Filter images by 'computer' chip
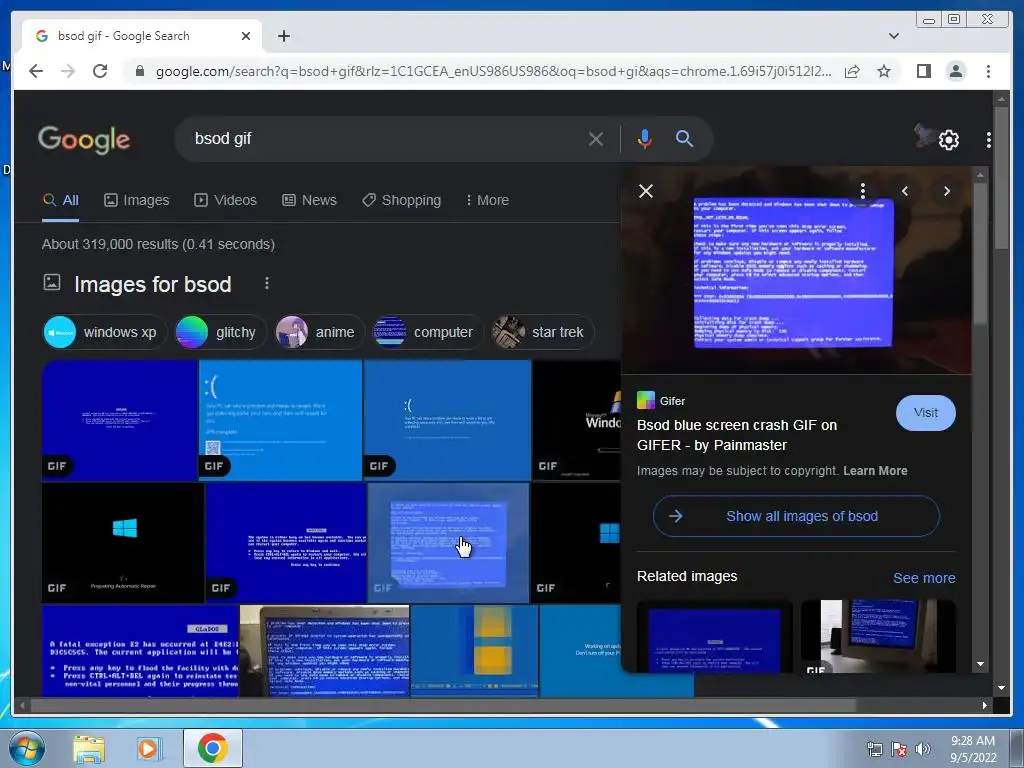 coord(427,332)
